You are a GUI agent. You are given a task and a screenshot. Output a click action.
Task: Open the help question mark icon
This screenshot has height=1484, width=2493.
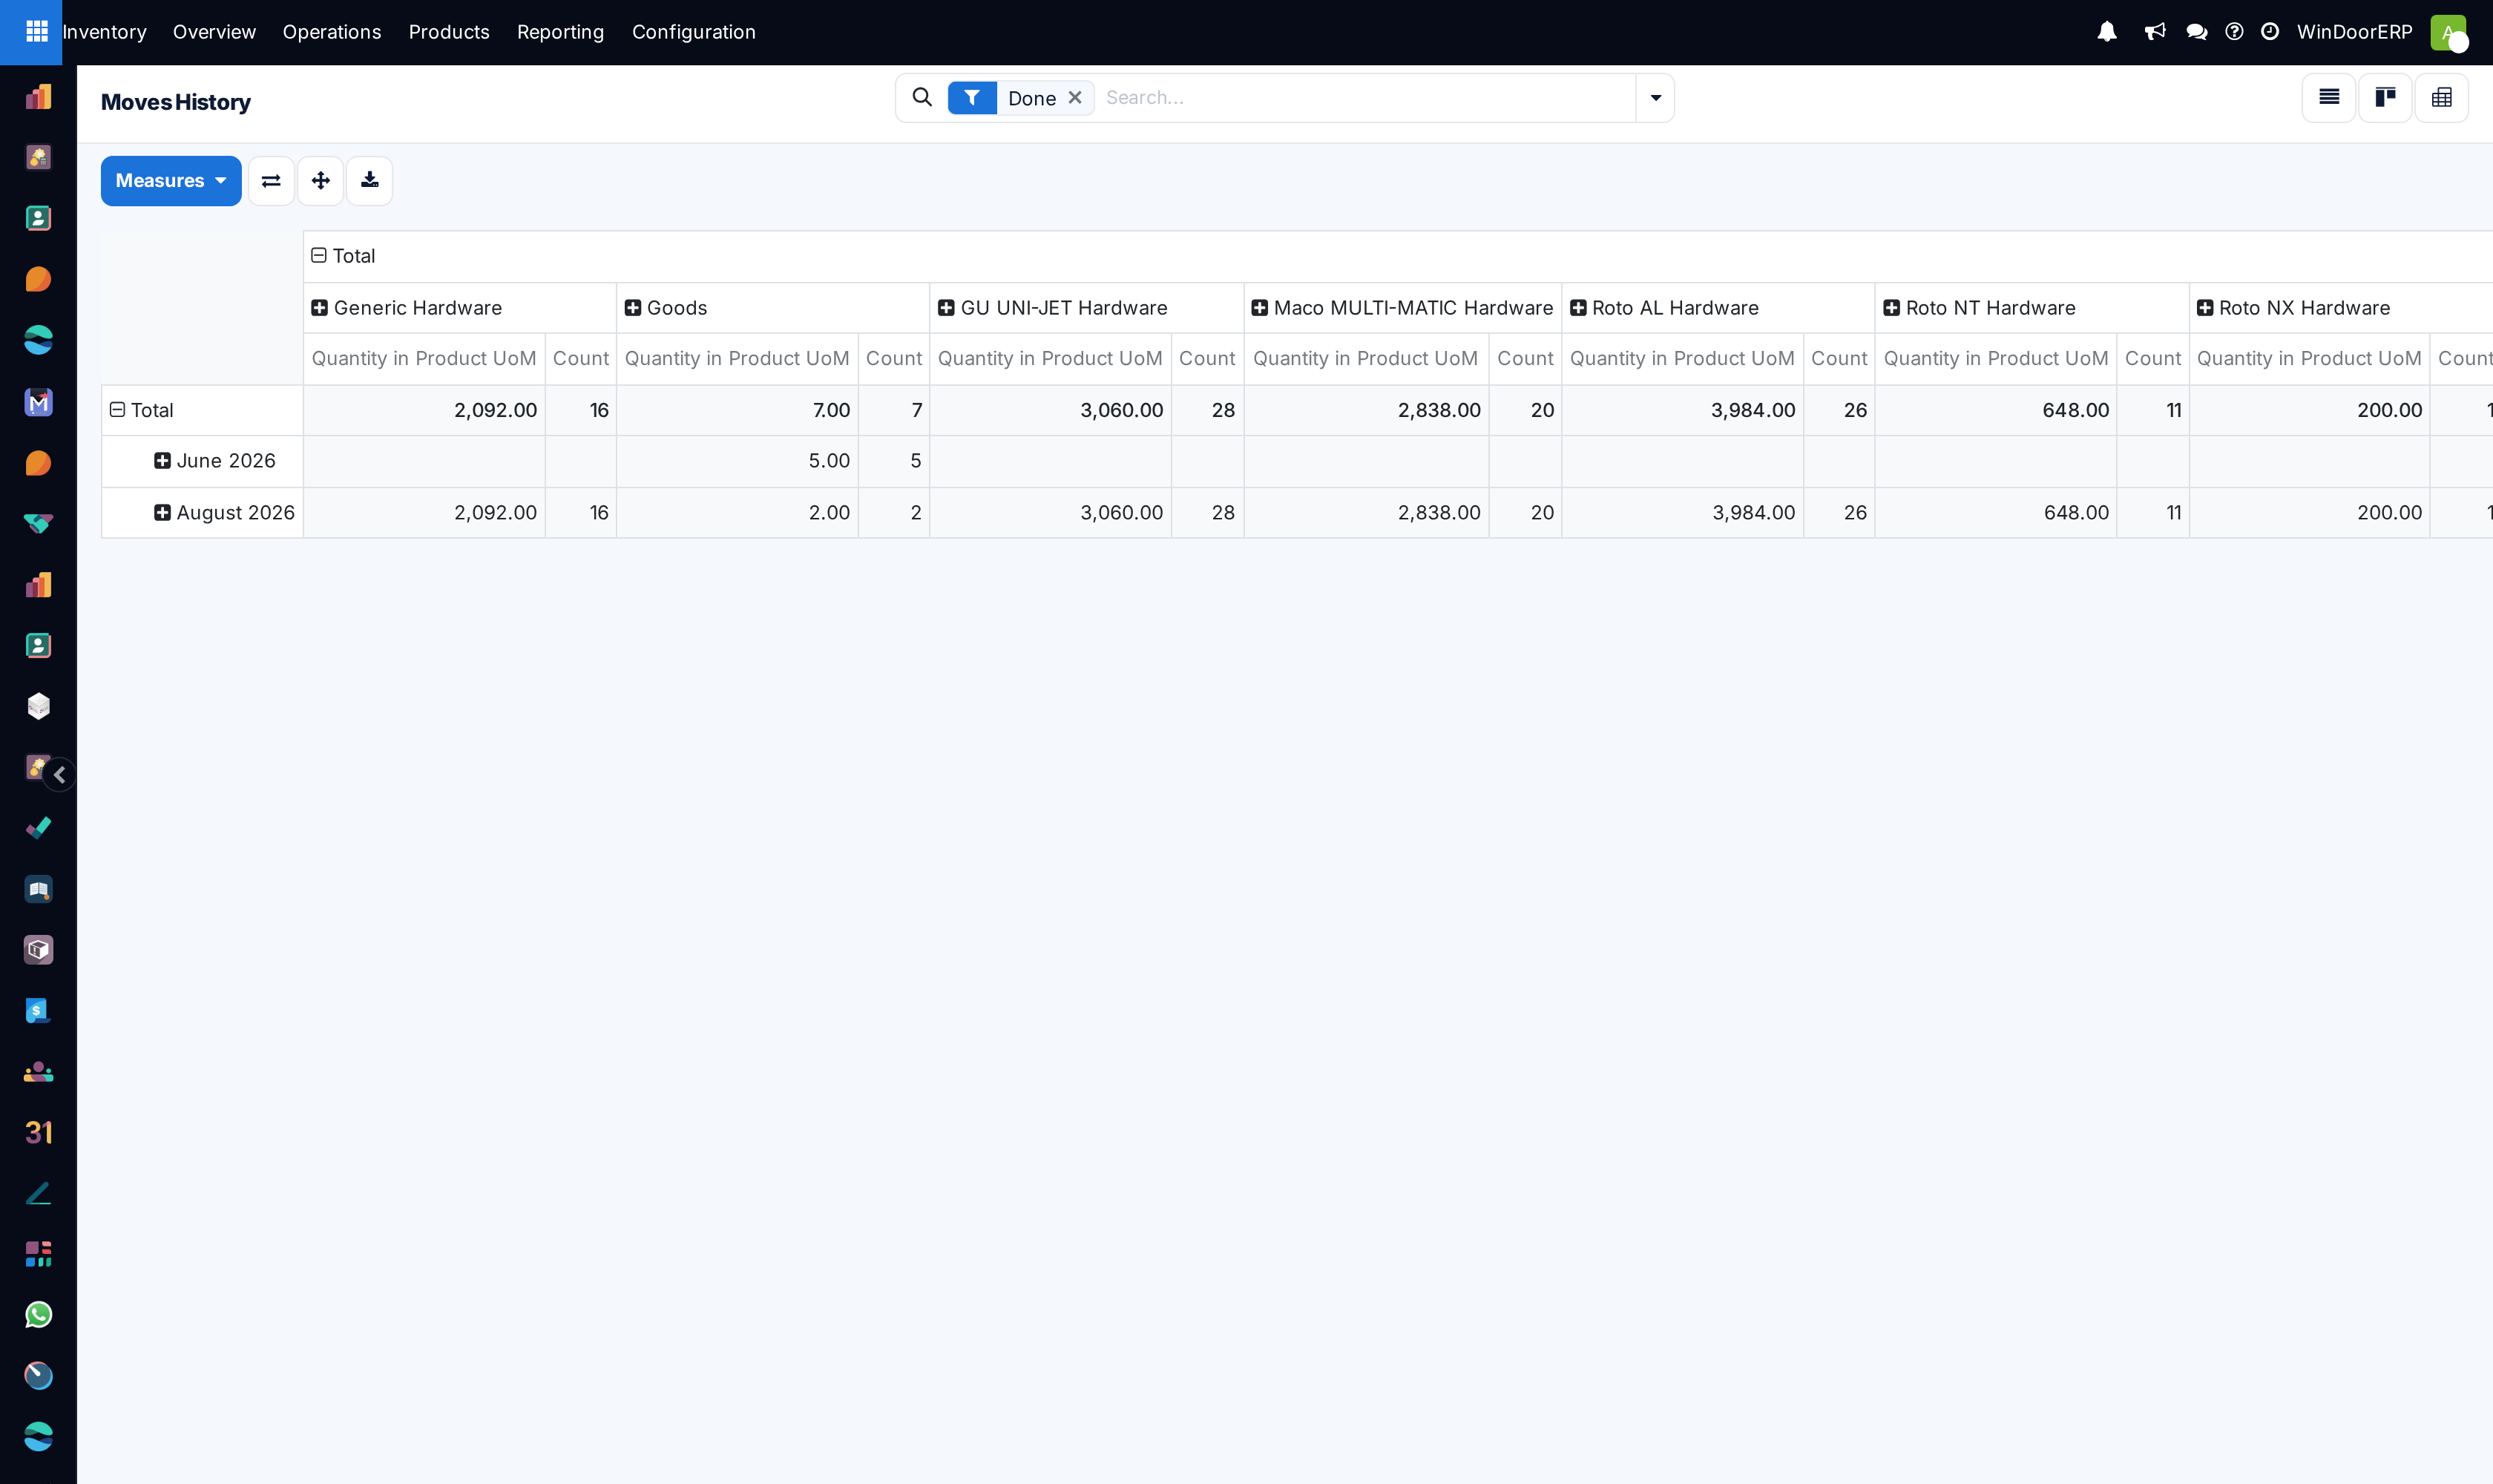click(x=2234, y=32)
